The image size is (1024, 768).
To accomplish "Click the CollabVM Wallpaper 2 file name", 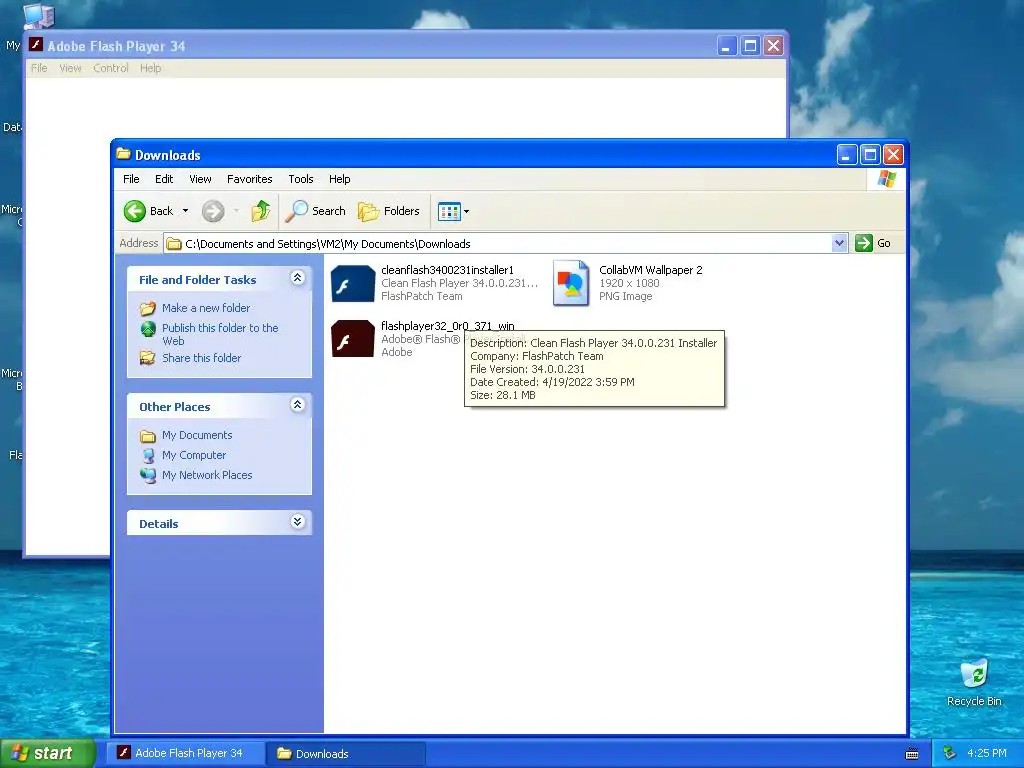I will [x=650, y=270].
